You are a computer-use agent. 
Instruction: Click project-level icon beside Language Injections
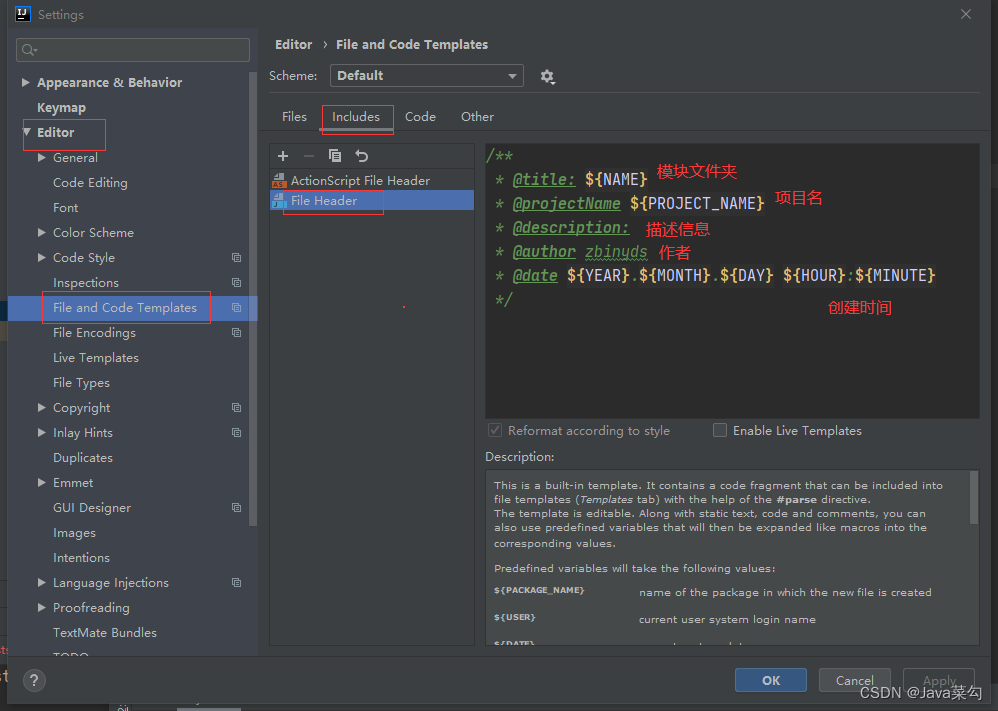pos(236,582)
